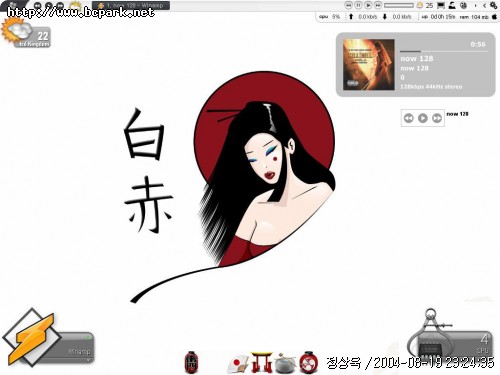
Task: Click the 0:56 elapsed time display
Action: tap(478, 44)
